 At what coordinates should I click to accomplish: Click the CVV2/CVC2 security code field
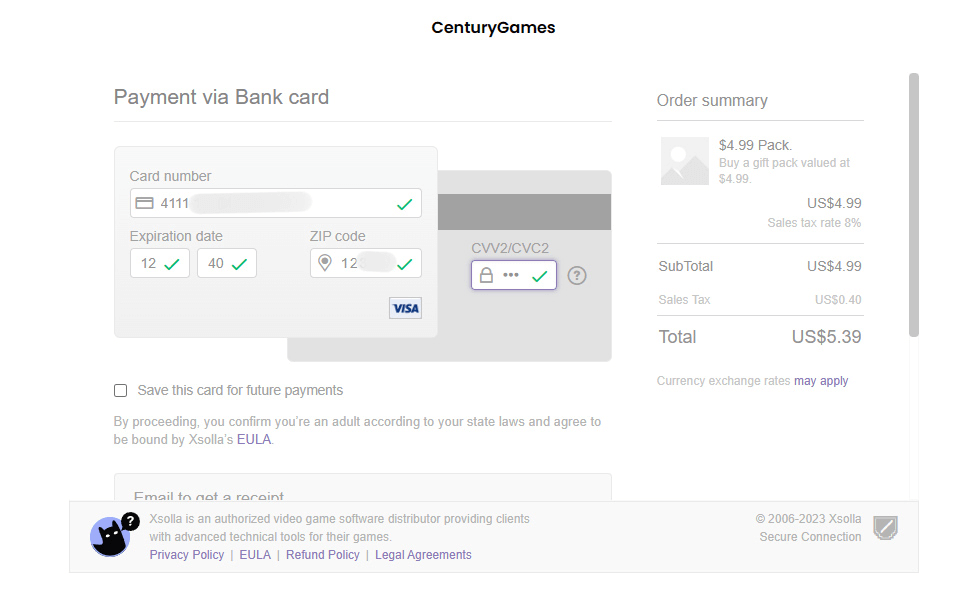tap(513, 275)
